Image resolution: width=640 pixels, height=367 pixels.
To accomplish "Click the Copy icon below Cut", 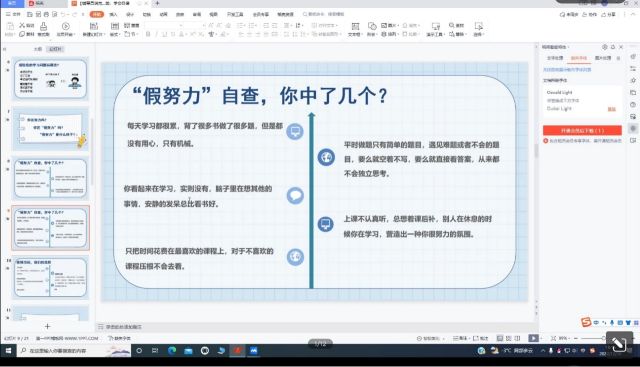I will click(22, 34).
